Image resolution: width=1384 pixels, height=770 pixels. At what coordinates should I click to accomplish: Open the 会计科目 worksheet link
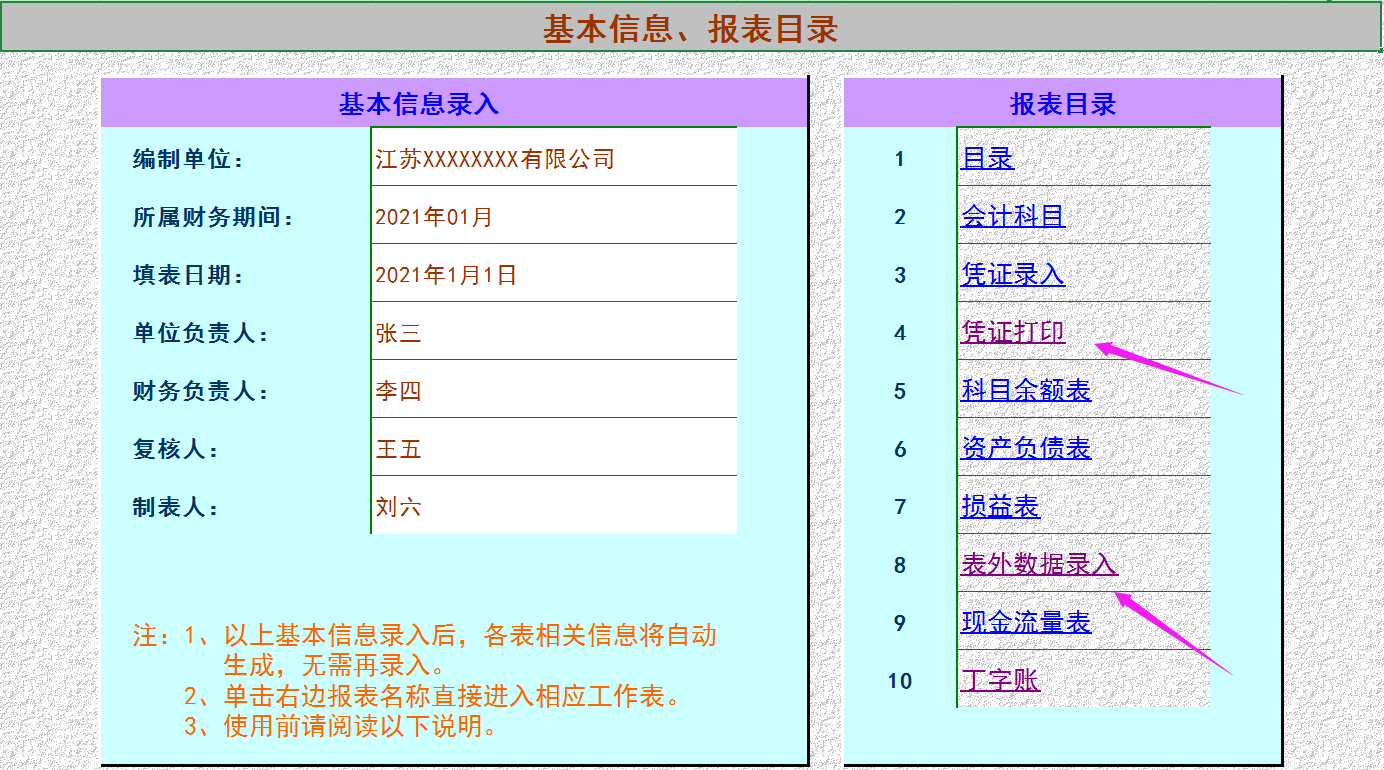coord(1010,216)
